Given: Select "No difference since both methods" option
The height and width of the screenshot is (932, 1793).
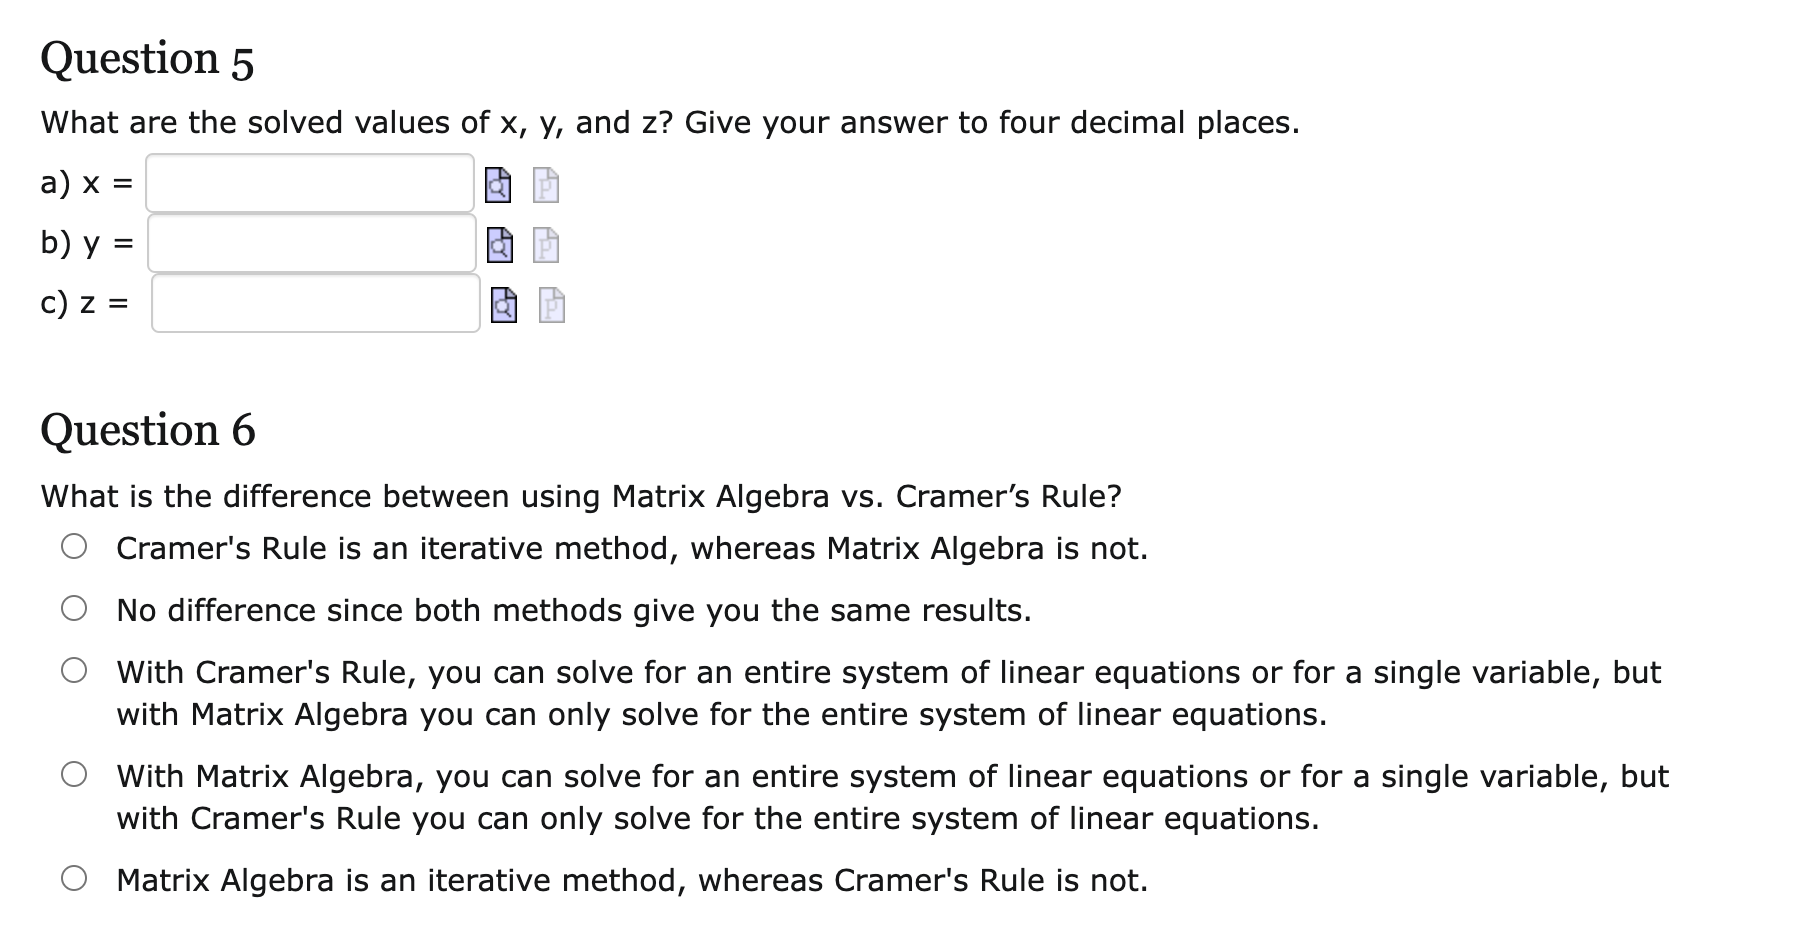Looking at the screenshot, I should pos(76,609).
